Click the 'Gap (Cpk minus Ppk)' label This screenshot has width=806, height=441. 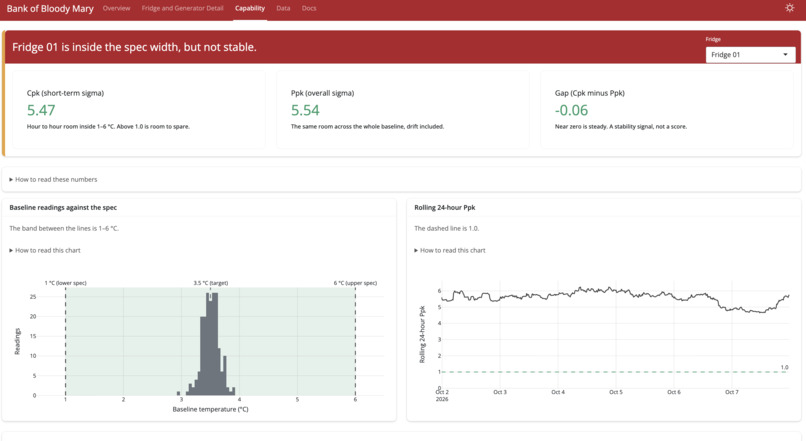point(590,93)
